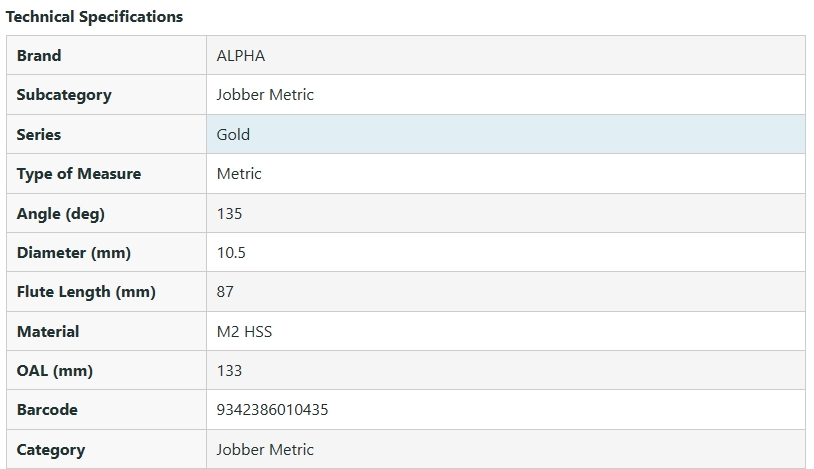Click the Brand row label

[39, 56]
